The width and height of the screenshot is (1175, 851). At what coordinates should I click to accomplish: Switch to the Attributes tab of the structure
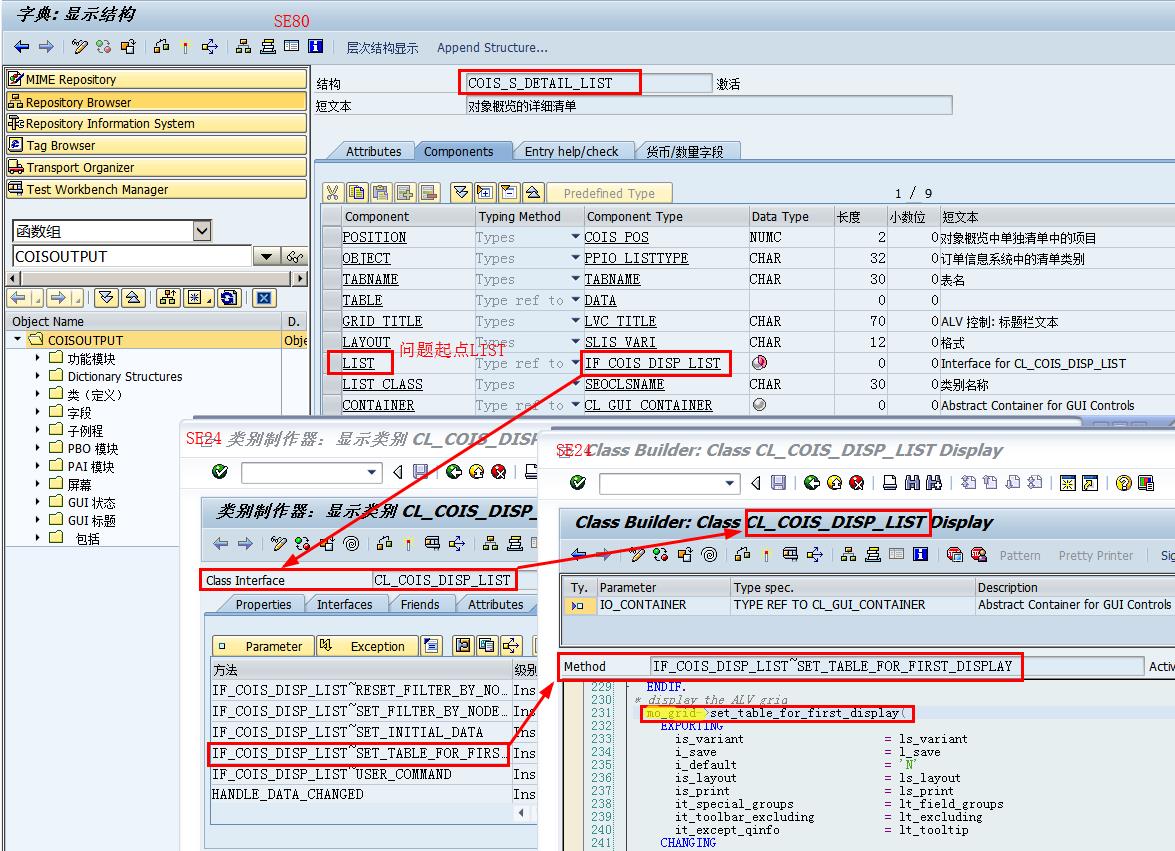click(373, 151)
